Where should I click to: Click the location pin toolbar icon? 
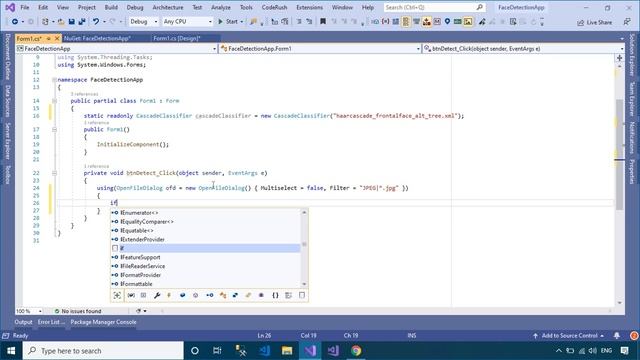click(x=447, y=22)
